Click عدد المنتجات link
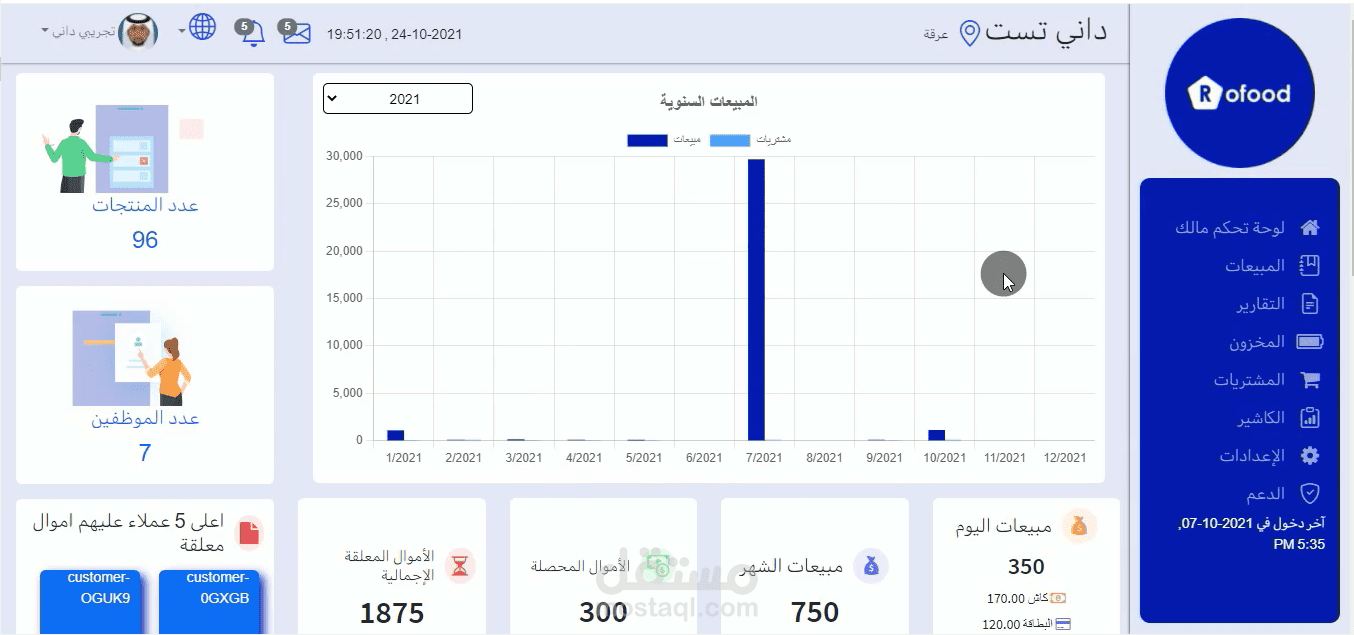Screen dimensions: 1354x635 pyautogui.click(x=146, y=205)
